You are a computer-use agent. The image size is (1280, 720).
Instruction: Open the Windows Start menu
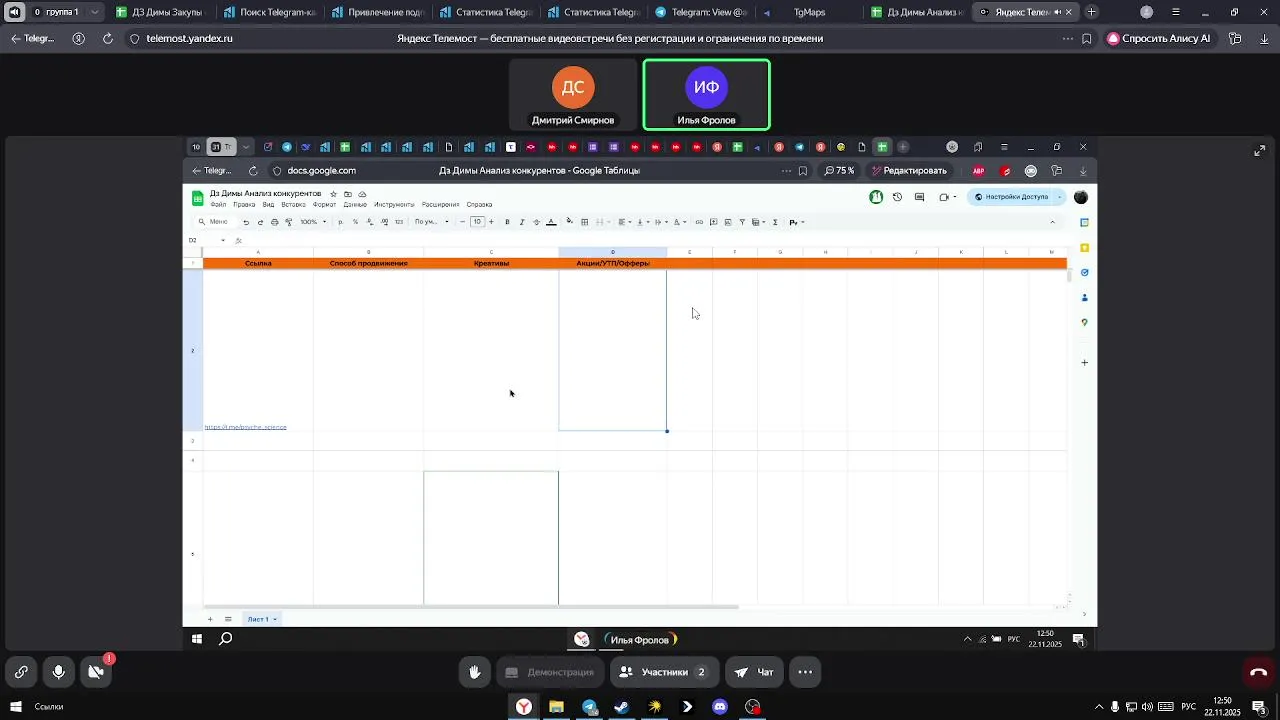point(15,707)
